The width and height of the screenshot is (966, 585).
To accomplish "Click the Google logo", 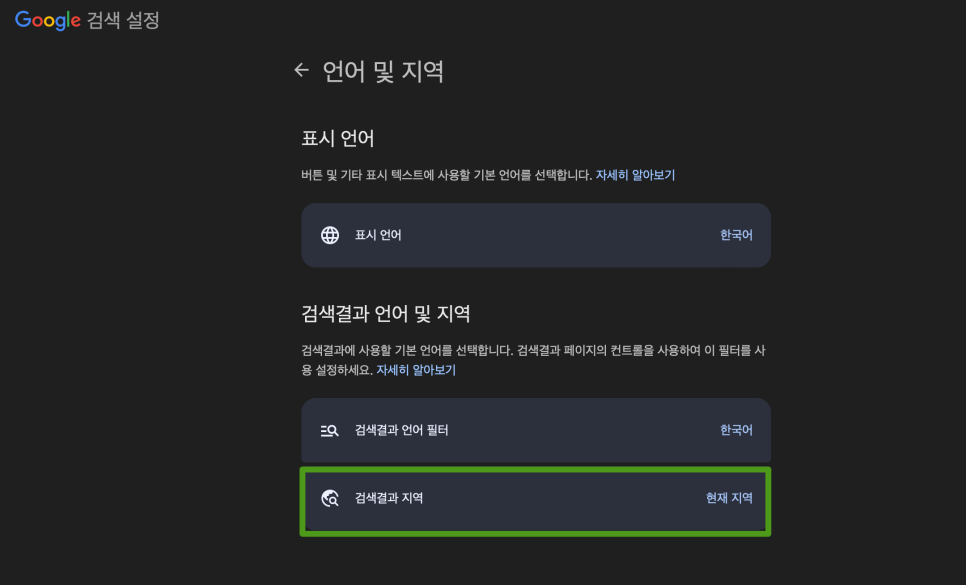I will [47, 20].
